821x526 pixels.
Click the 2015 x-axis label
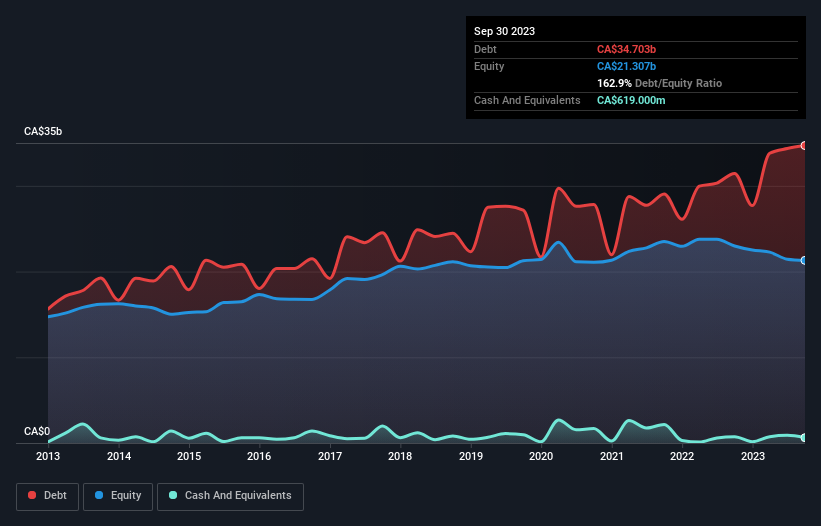pyautogui.click(x=189, y=456)
